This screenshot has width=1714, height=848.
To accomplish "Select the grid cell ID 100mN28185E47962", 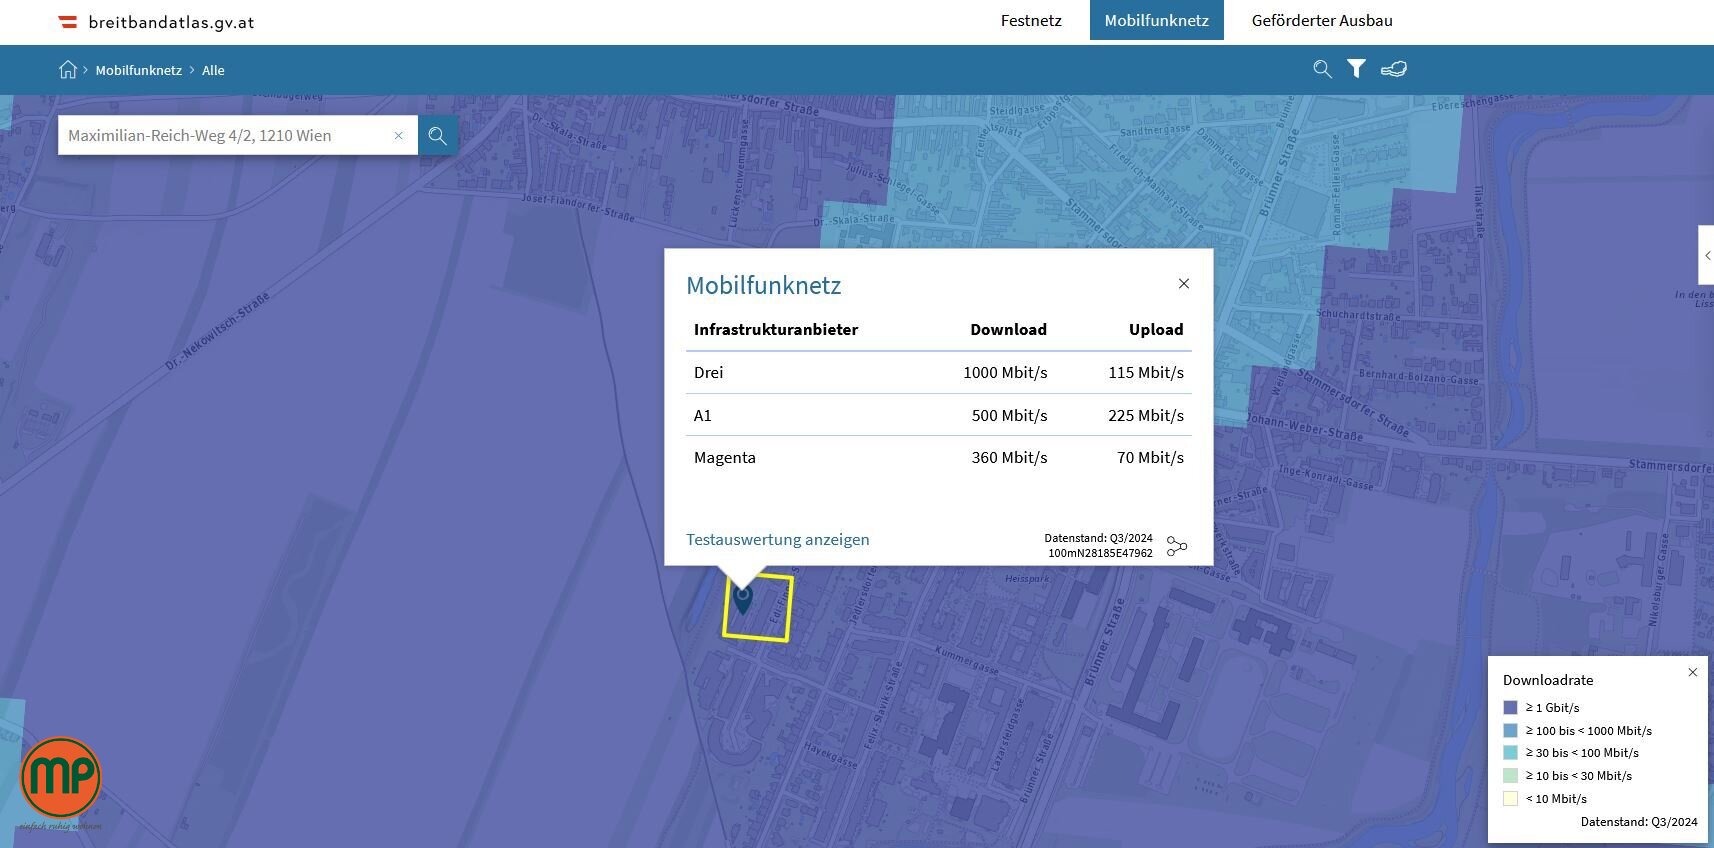I will (1100, 553).
